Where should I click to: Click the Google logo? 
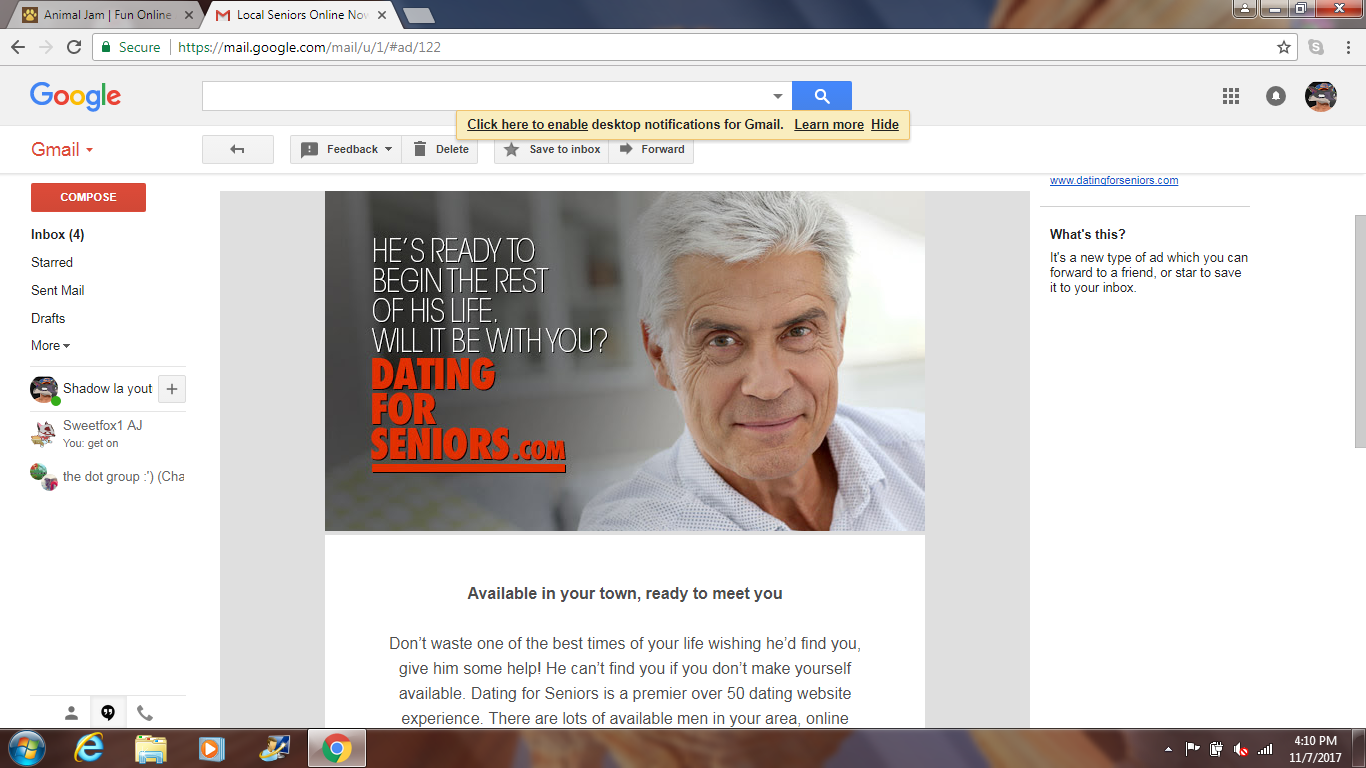[x=75, y=96]
